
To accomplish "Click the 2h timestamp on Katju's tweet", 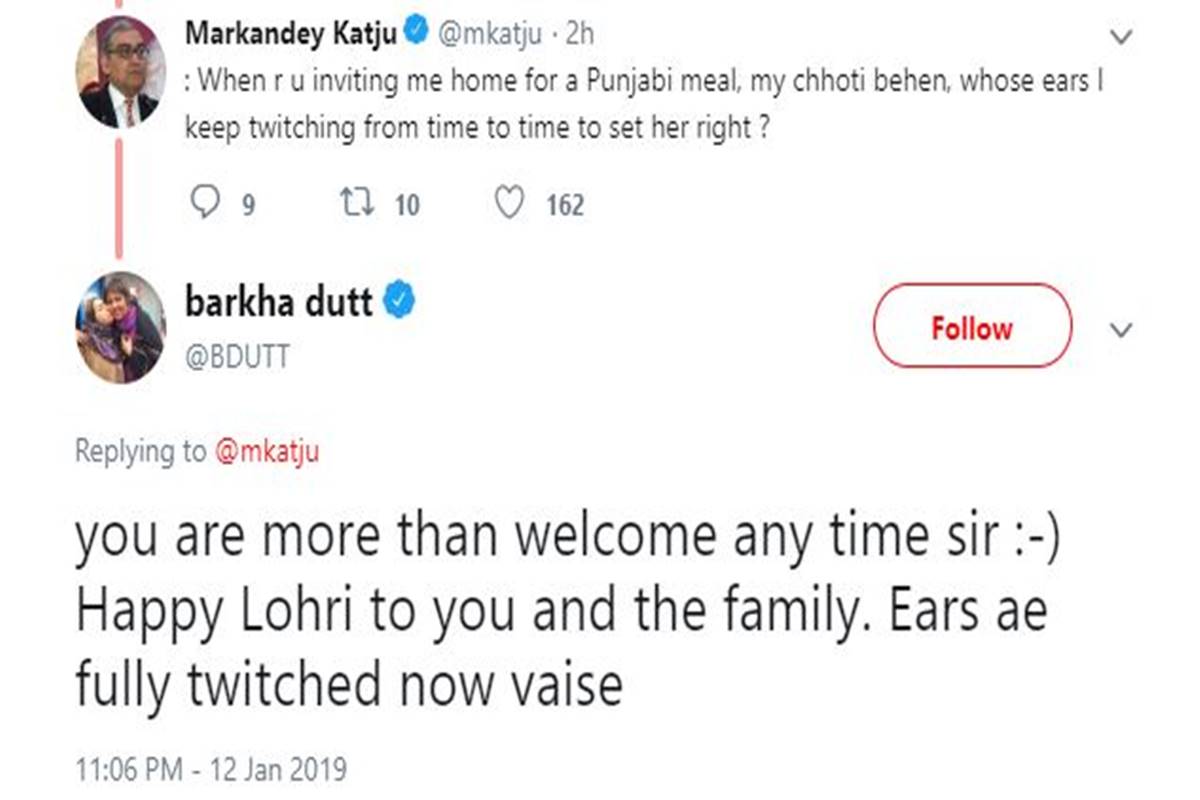I will click(579, 34).
